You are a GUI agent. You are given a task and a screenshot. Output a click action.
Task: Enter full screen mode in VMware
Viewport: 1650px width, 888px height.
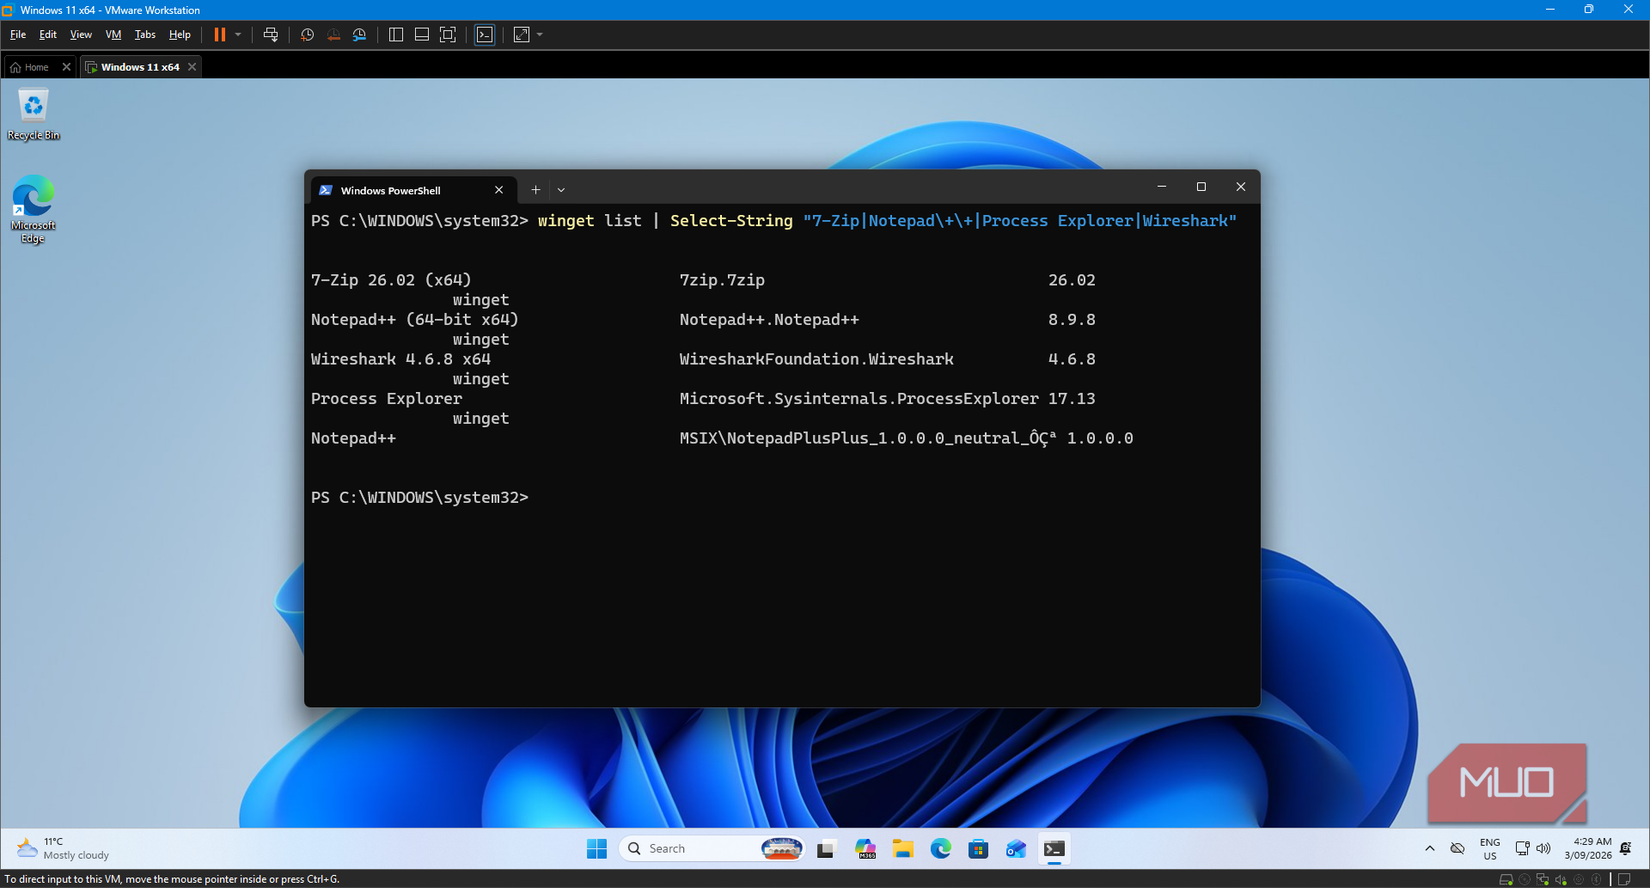coord(448,35)
